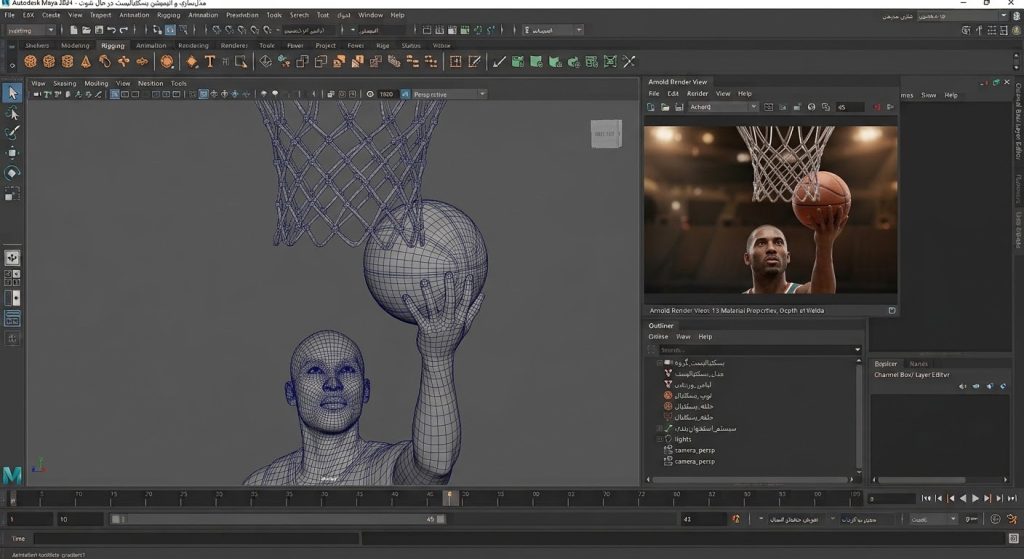
Task: Click the New Scene icon in status line
Action: point(74,30)
